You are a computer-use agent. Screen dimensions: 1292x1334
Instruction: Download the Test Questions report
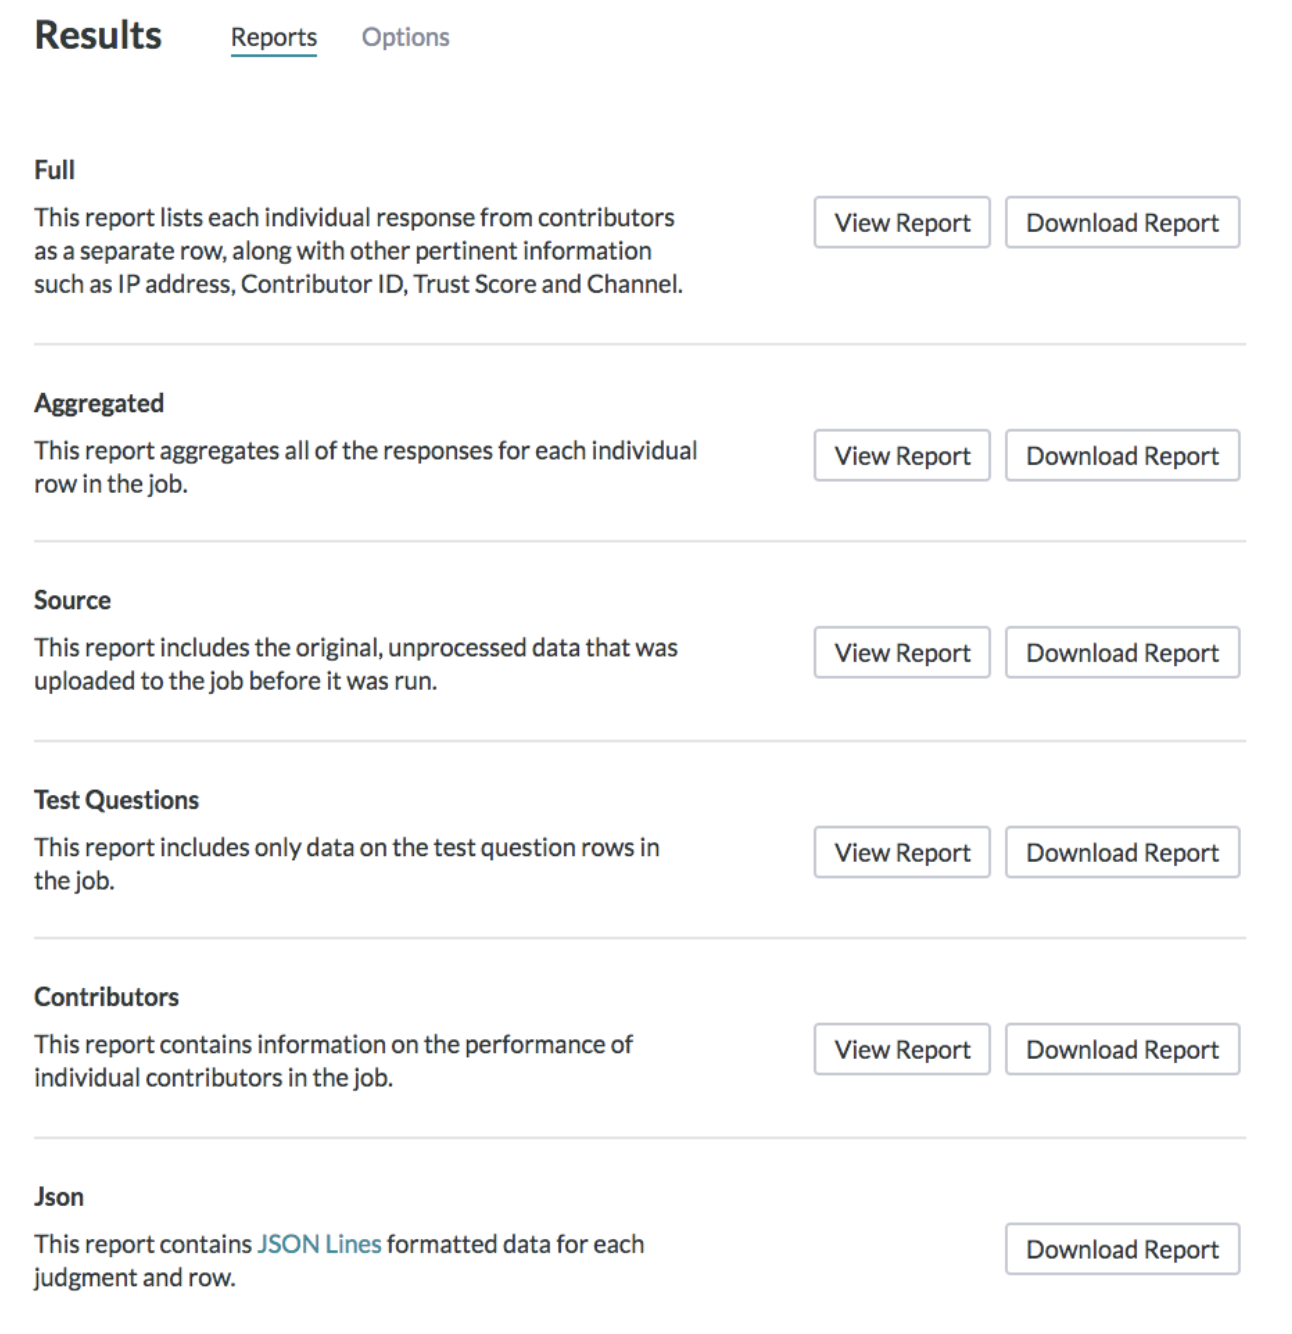[1122, 852]
